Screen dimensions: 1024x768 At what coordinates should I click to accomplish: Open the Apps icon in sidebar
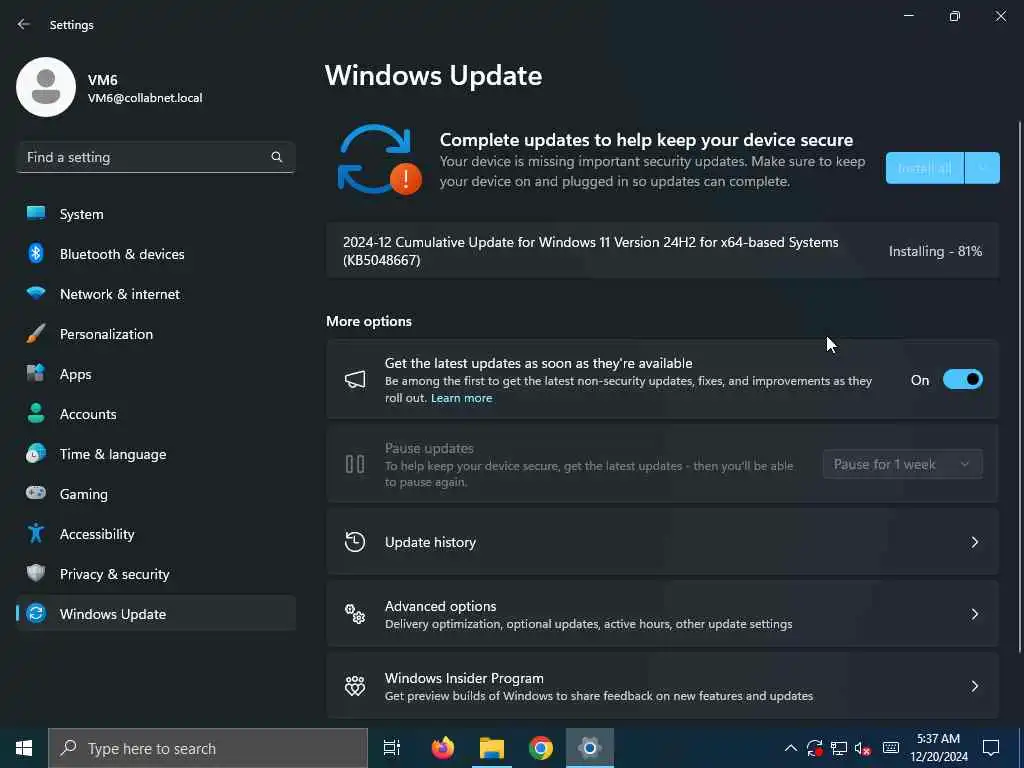[x=36, y=373]
